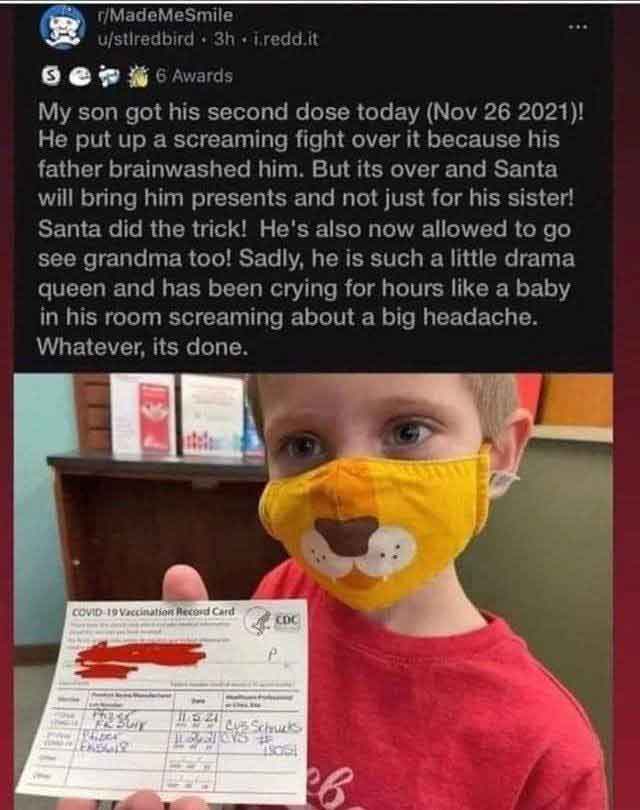Open the r/MadeMeSmile subreddit link

(x=165, y=15)
